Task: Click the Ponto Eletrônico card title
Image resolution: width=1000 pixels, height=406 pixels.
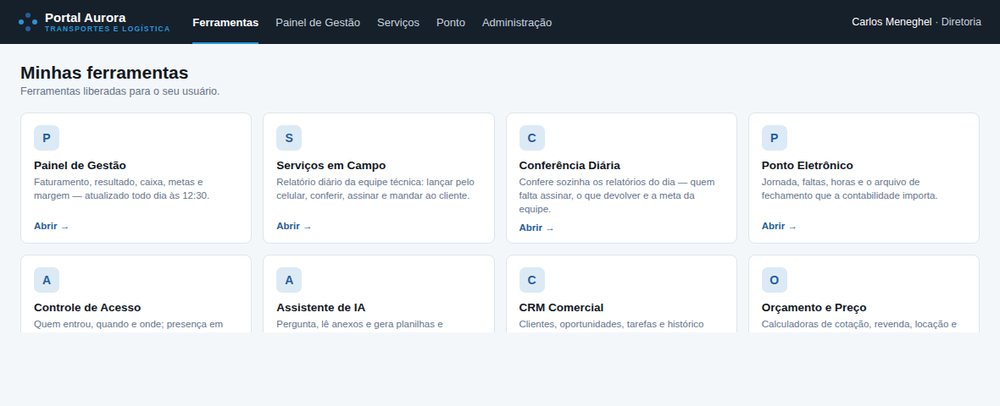Action: [807, 165]
